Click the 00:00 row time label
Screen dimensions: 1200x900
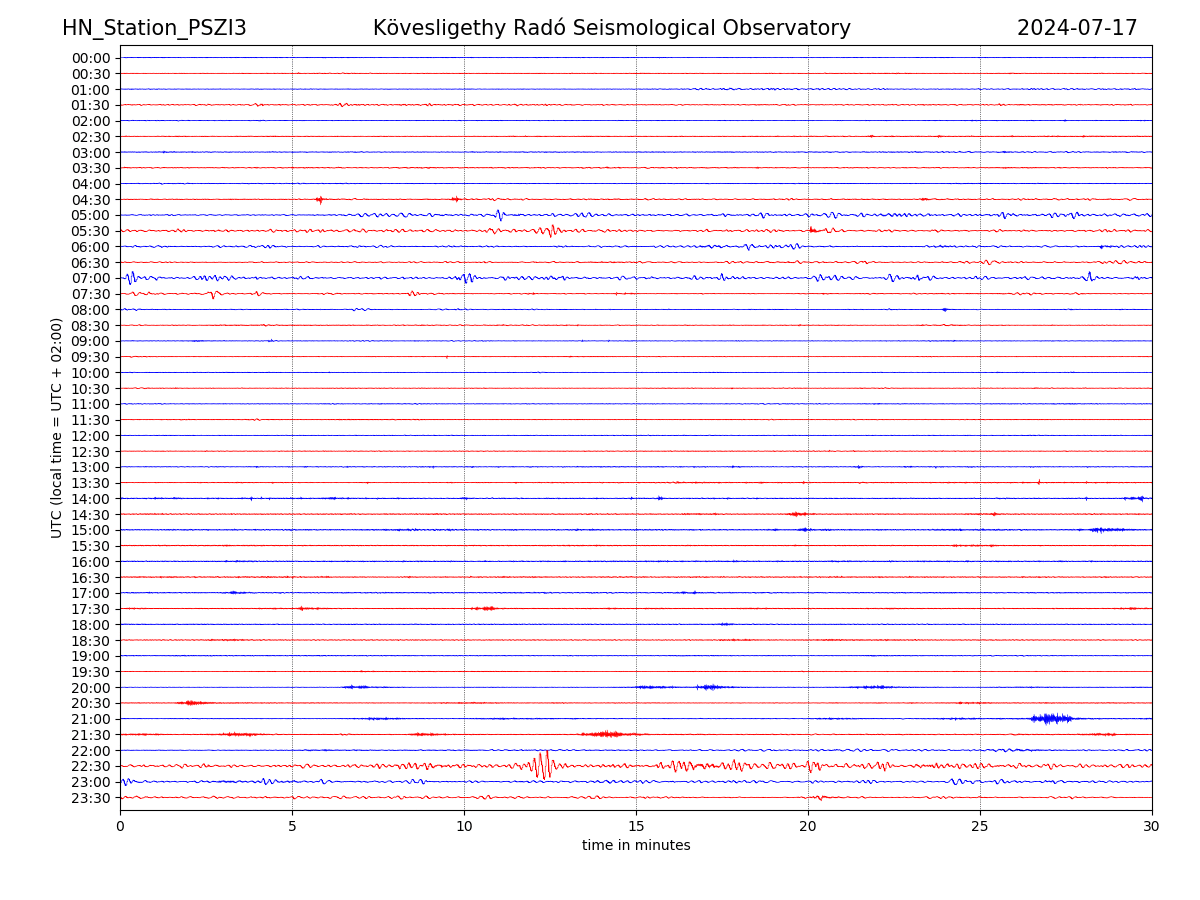[x=91, y=58]
